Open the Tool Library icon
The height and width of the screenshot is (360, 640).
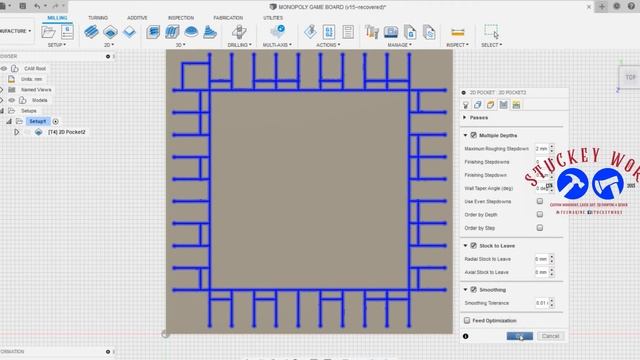point(372,31)
